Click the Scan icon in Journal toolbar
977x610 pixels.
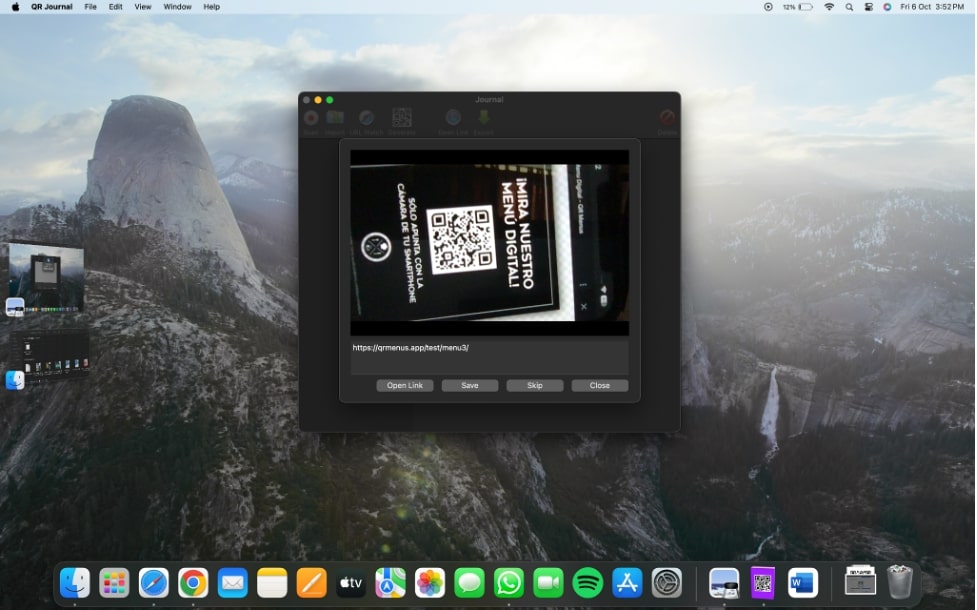311,118
